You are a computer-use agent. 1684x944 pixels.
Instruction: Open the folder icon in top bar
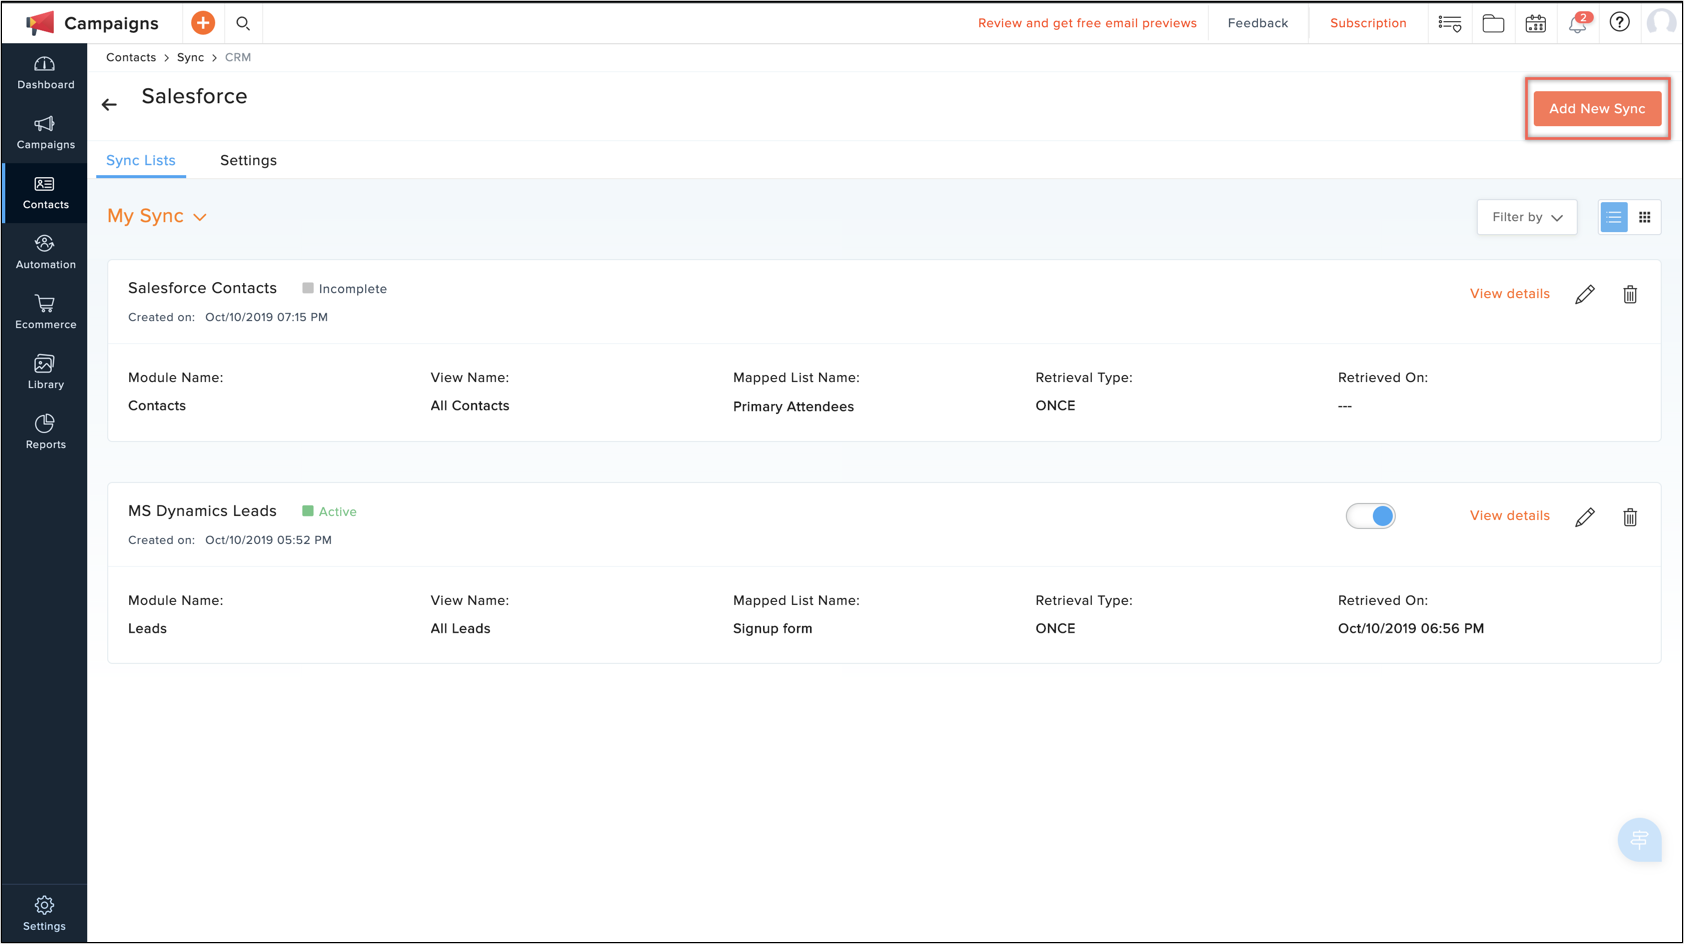[x=1493, y=23]
